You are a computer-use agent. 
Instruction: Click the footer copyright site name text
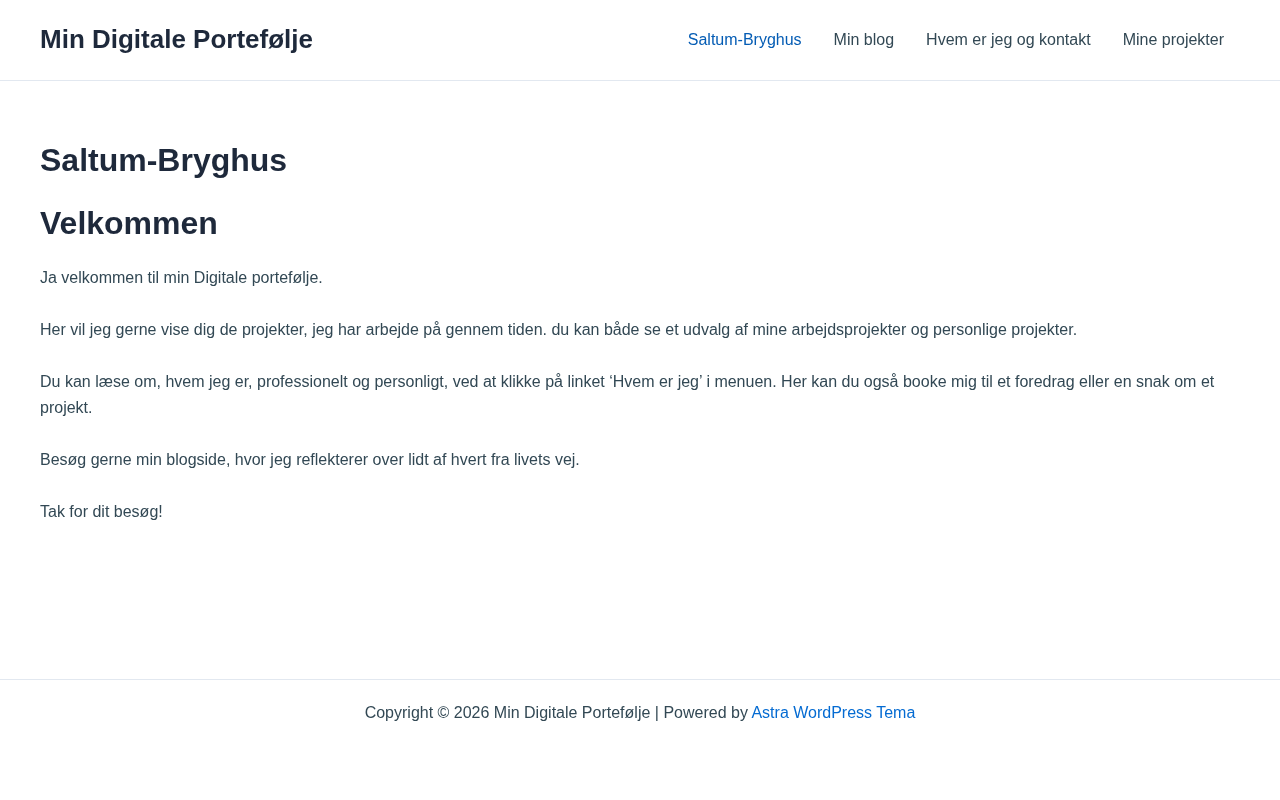coord(571,713)
